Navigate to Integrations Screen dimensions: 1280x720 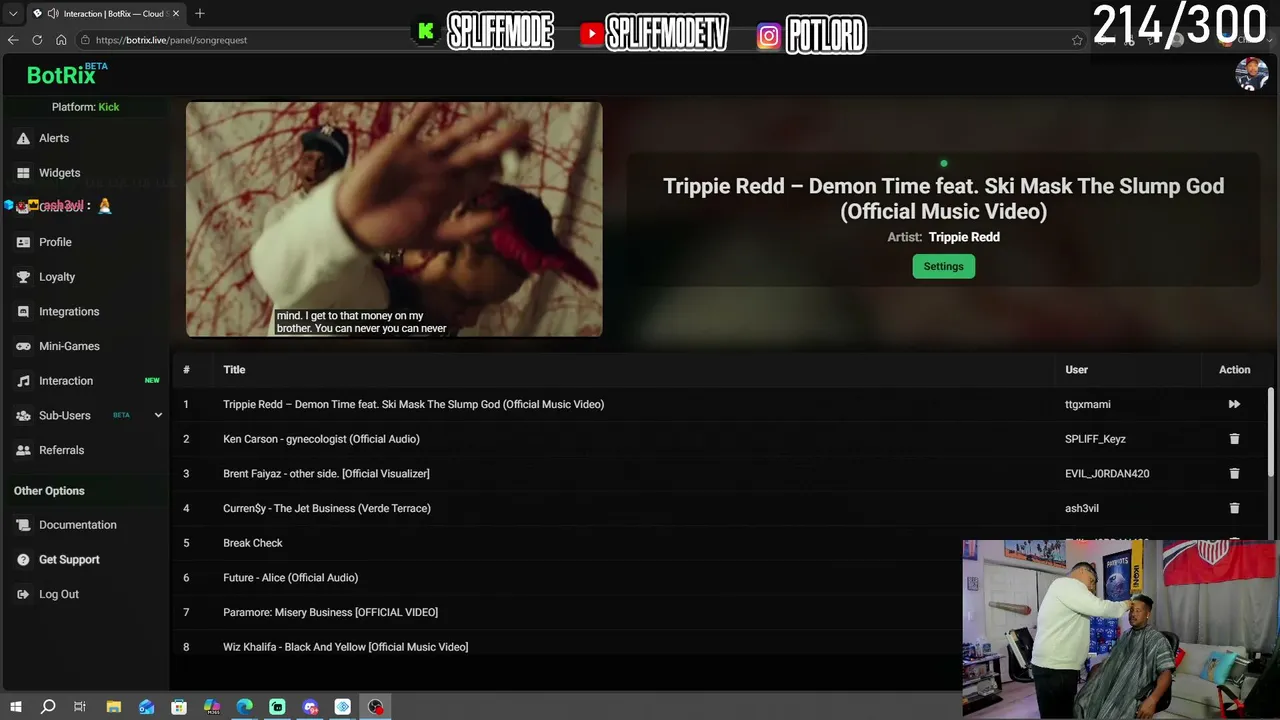pyautogui.click(x=69, y=312)
